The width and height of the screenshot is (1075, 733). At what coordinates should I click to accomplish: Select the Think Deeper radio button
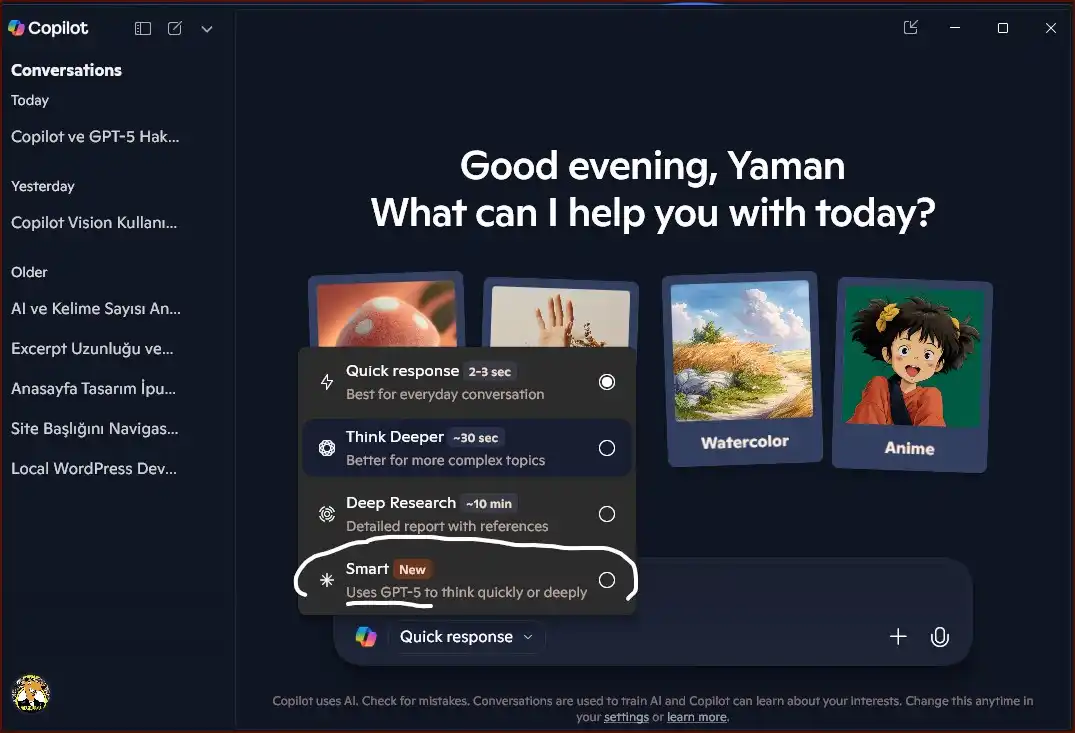(607, 448)
